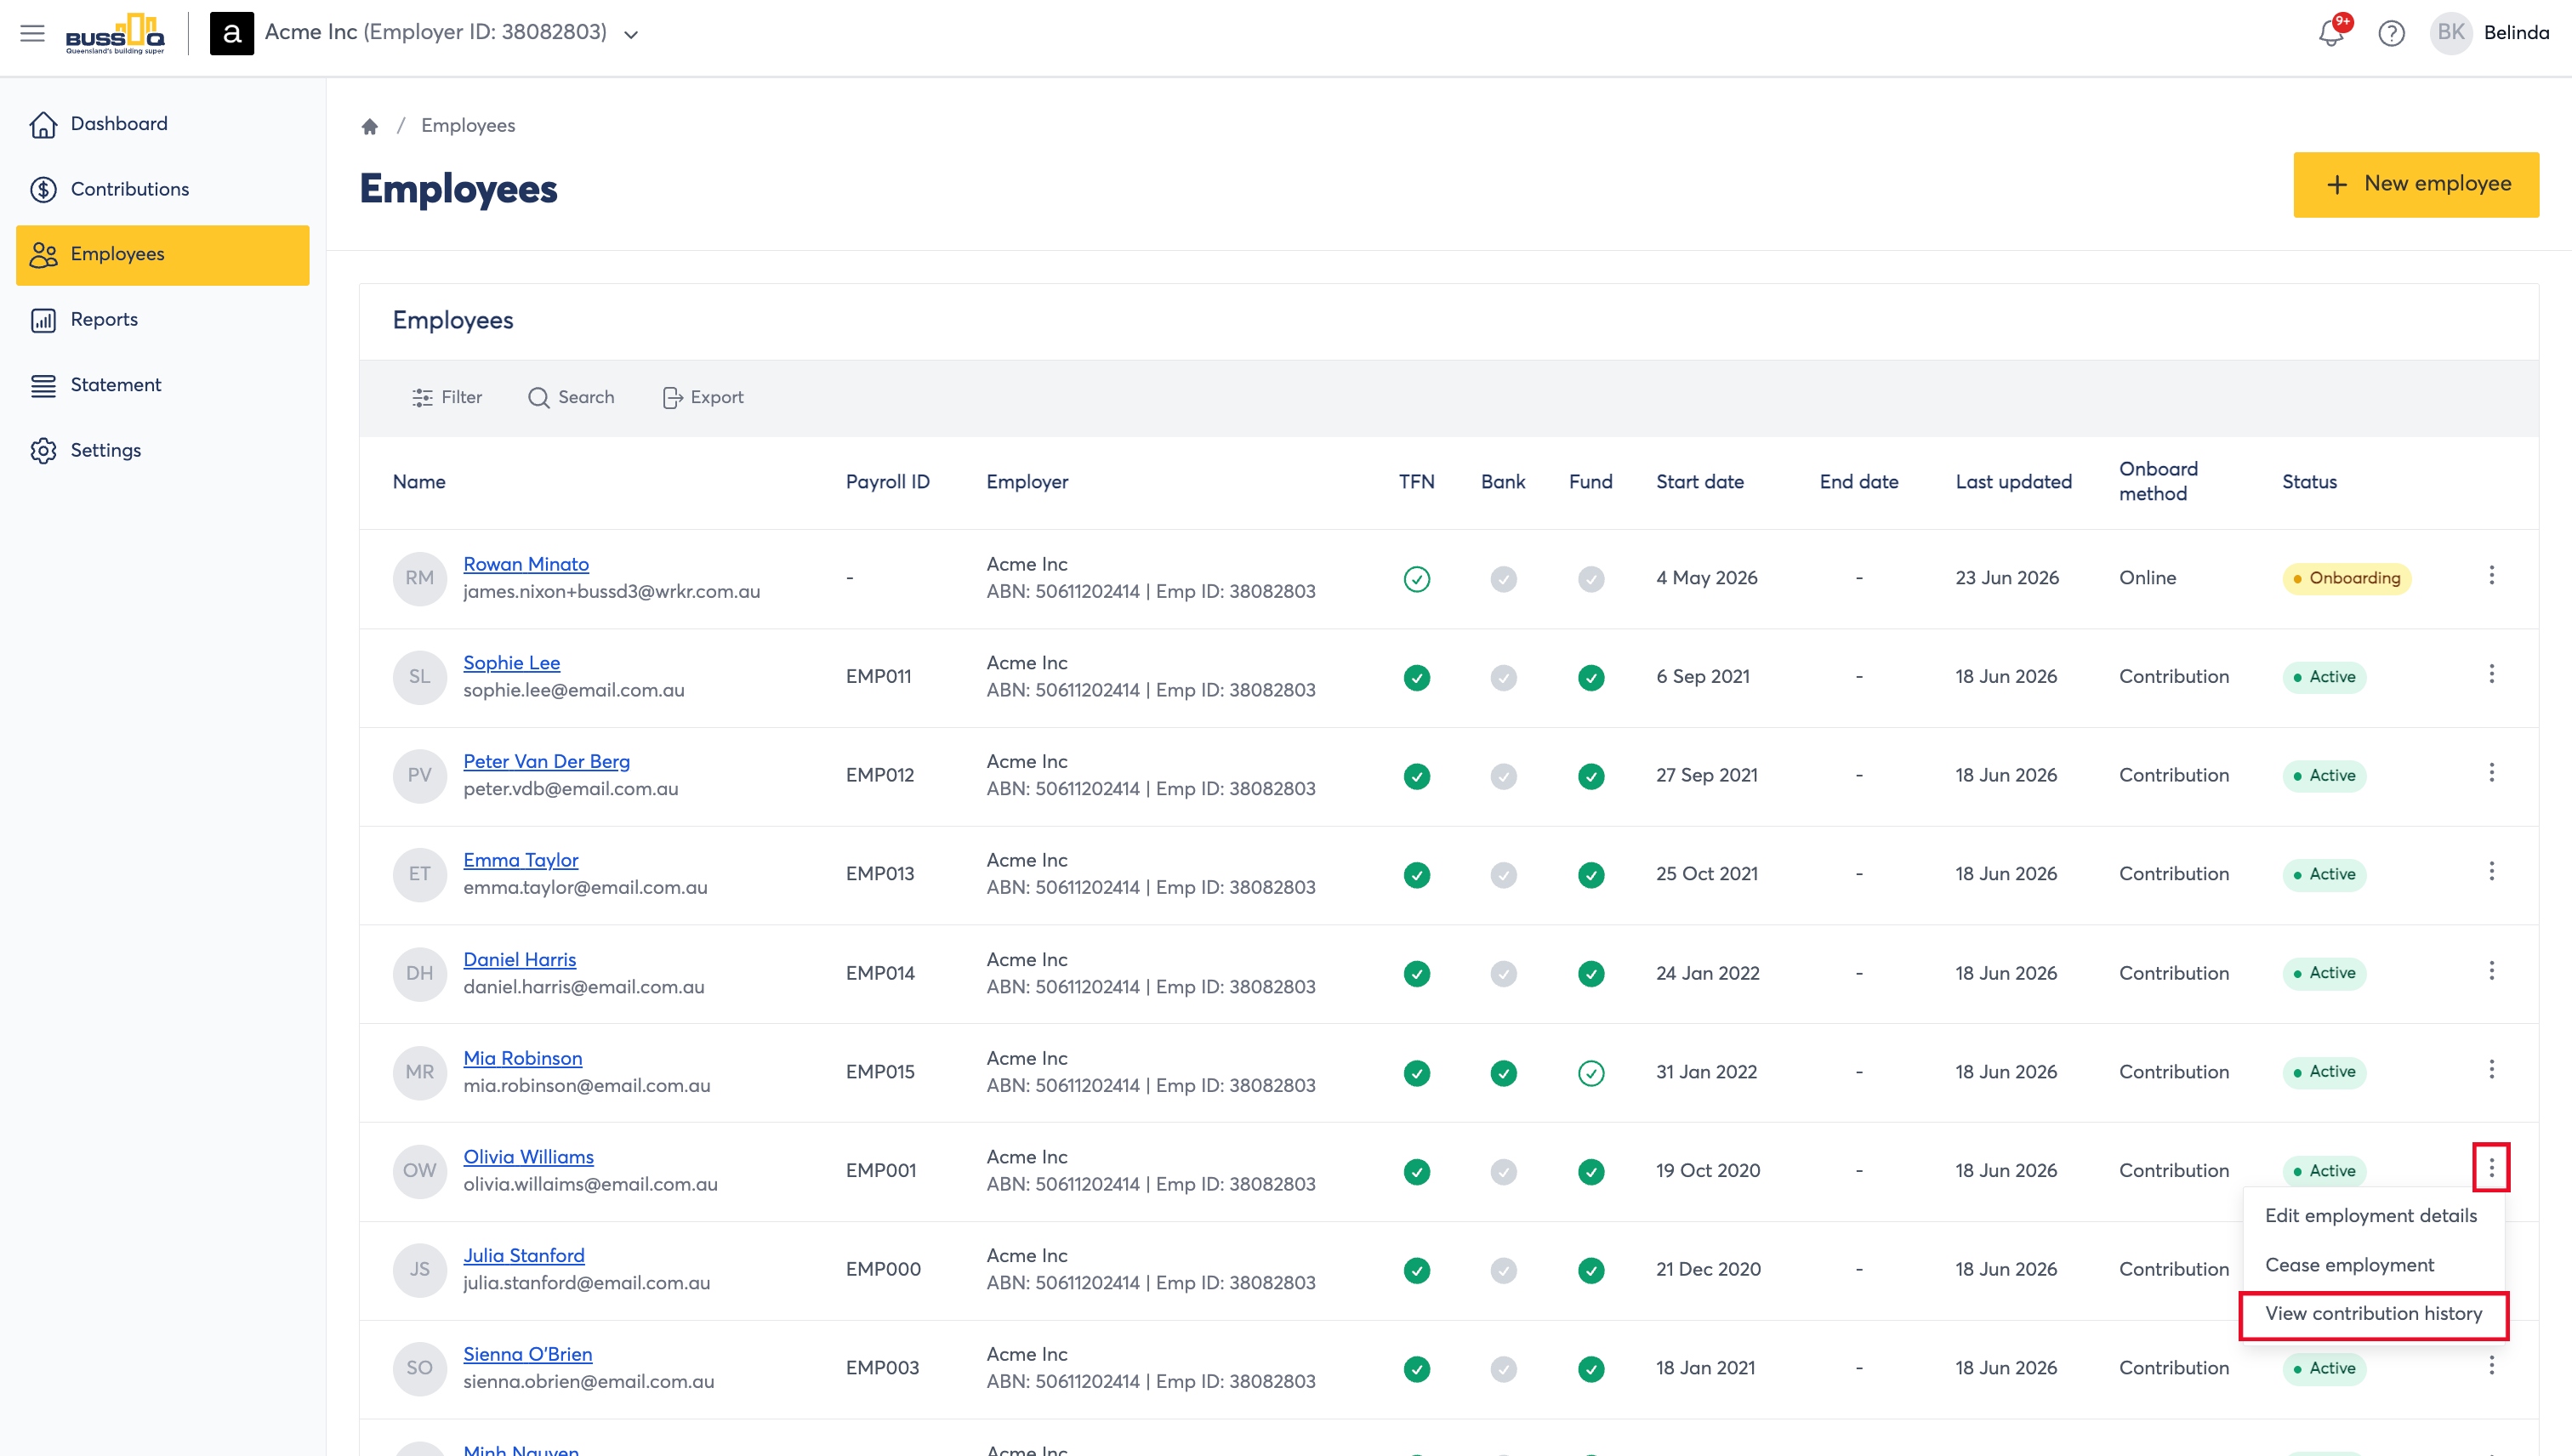Click Belinda's BK profile avatar
The height and width of the screenshot is (1456, 2572).
[2451, 33]
